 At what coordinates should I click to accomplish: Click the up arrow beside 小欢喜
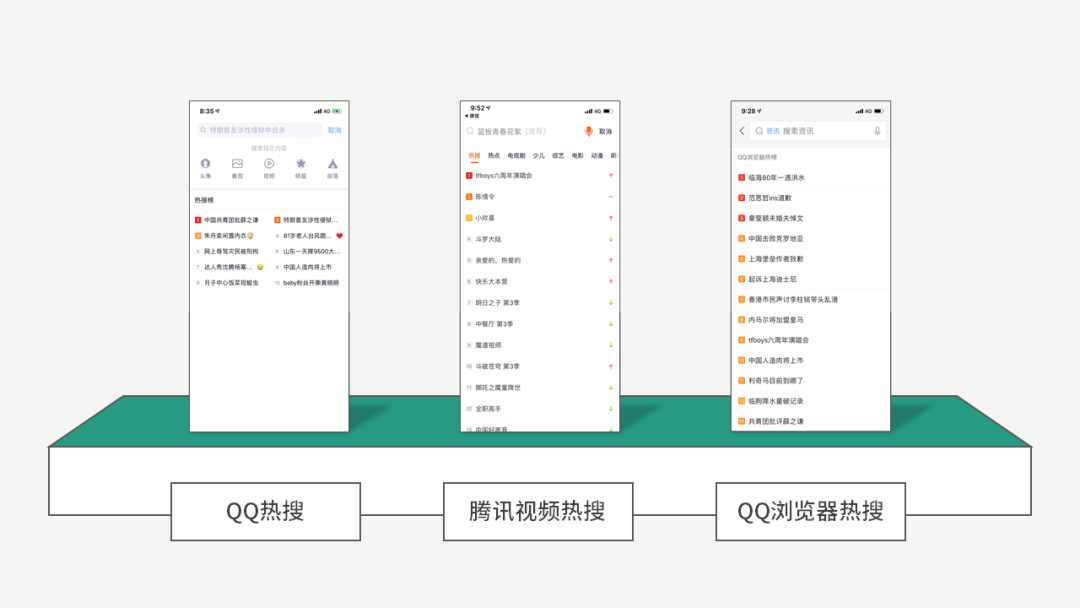pyautogui.click(x=611, y=218)
